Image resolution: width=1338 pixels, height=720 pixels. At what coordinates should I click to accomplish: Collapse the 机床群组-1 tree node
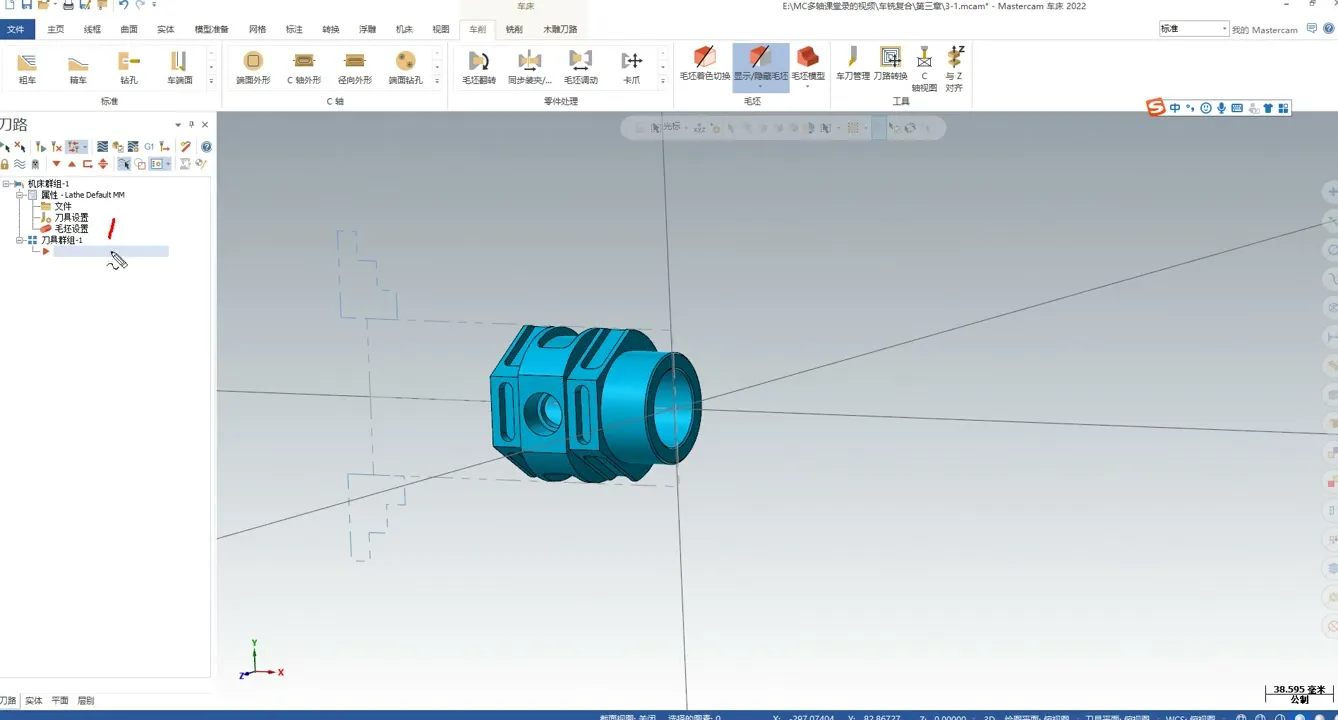pos(6,184)
